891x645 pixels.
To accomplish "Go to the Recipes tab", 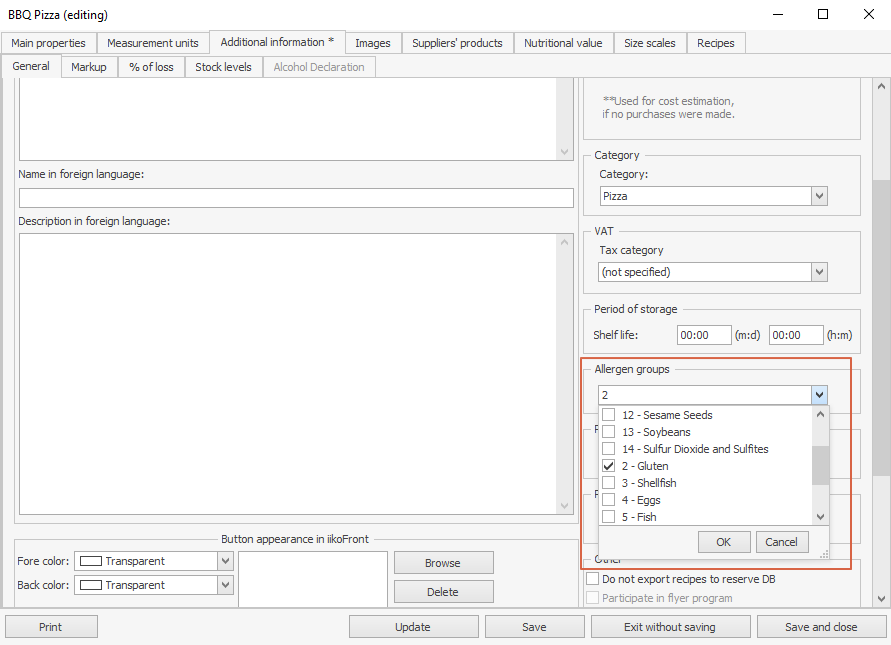I will (715, 43).
